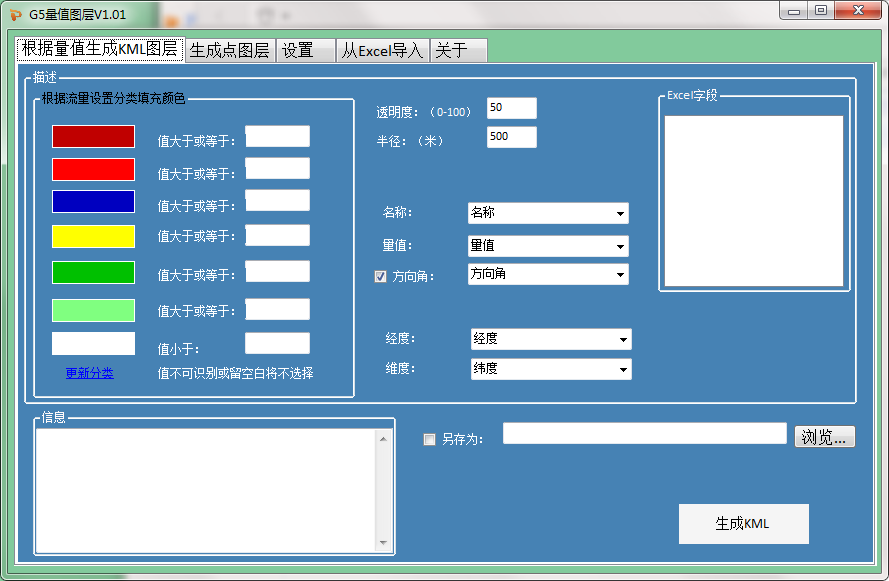Switch to the 生成点图层 tab
Viewport: 889px width, 581px height.
[230, 50]
